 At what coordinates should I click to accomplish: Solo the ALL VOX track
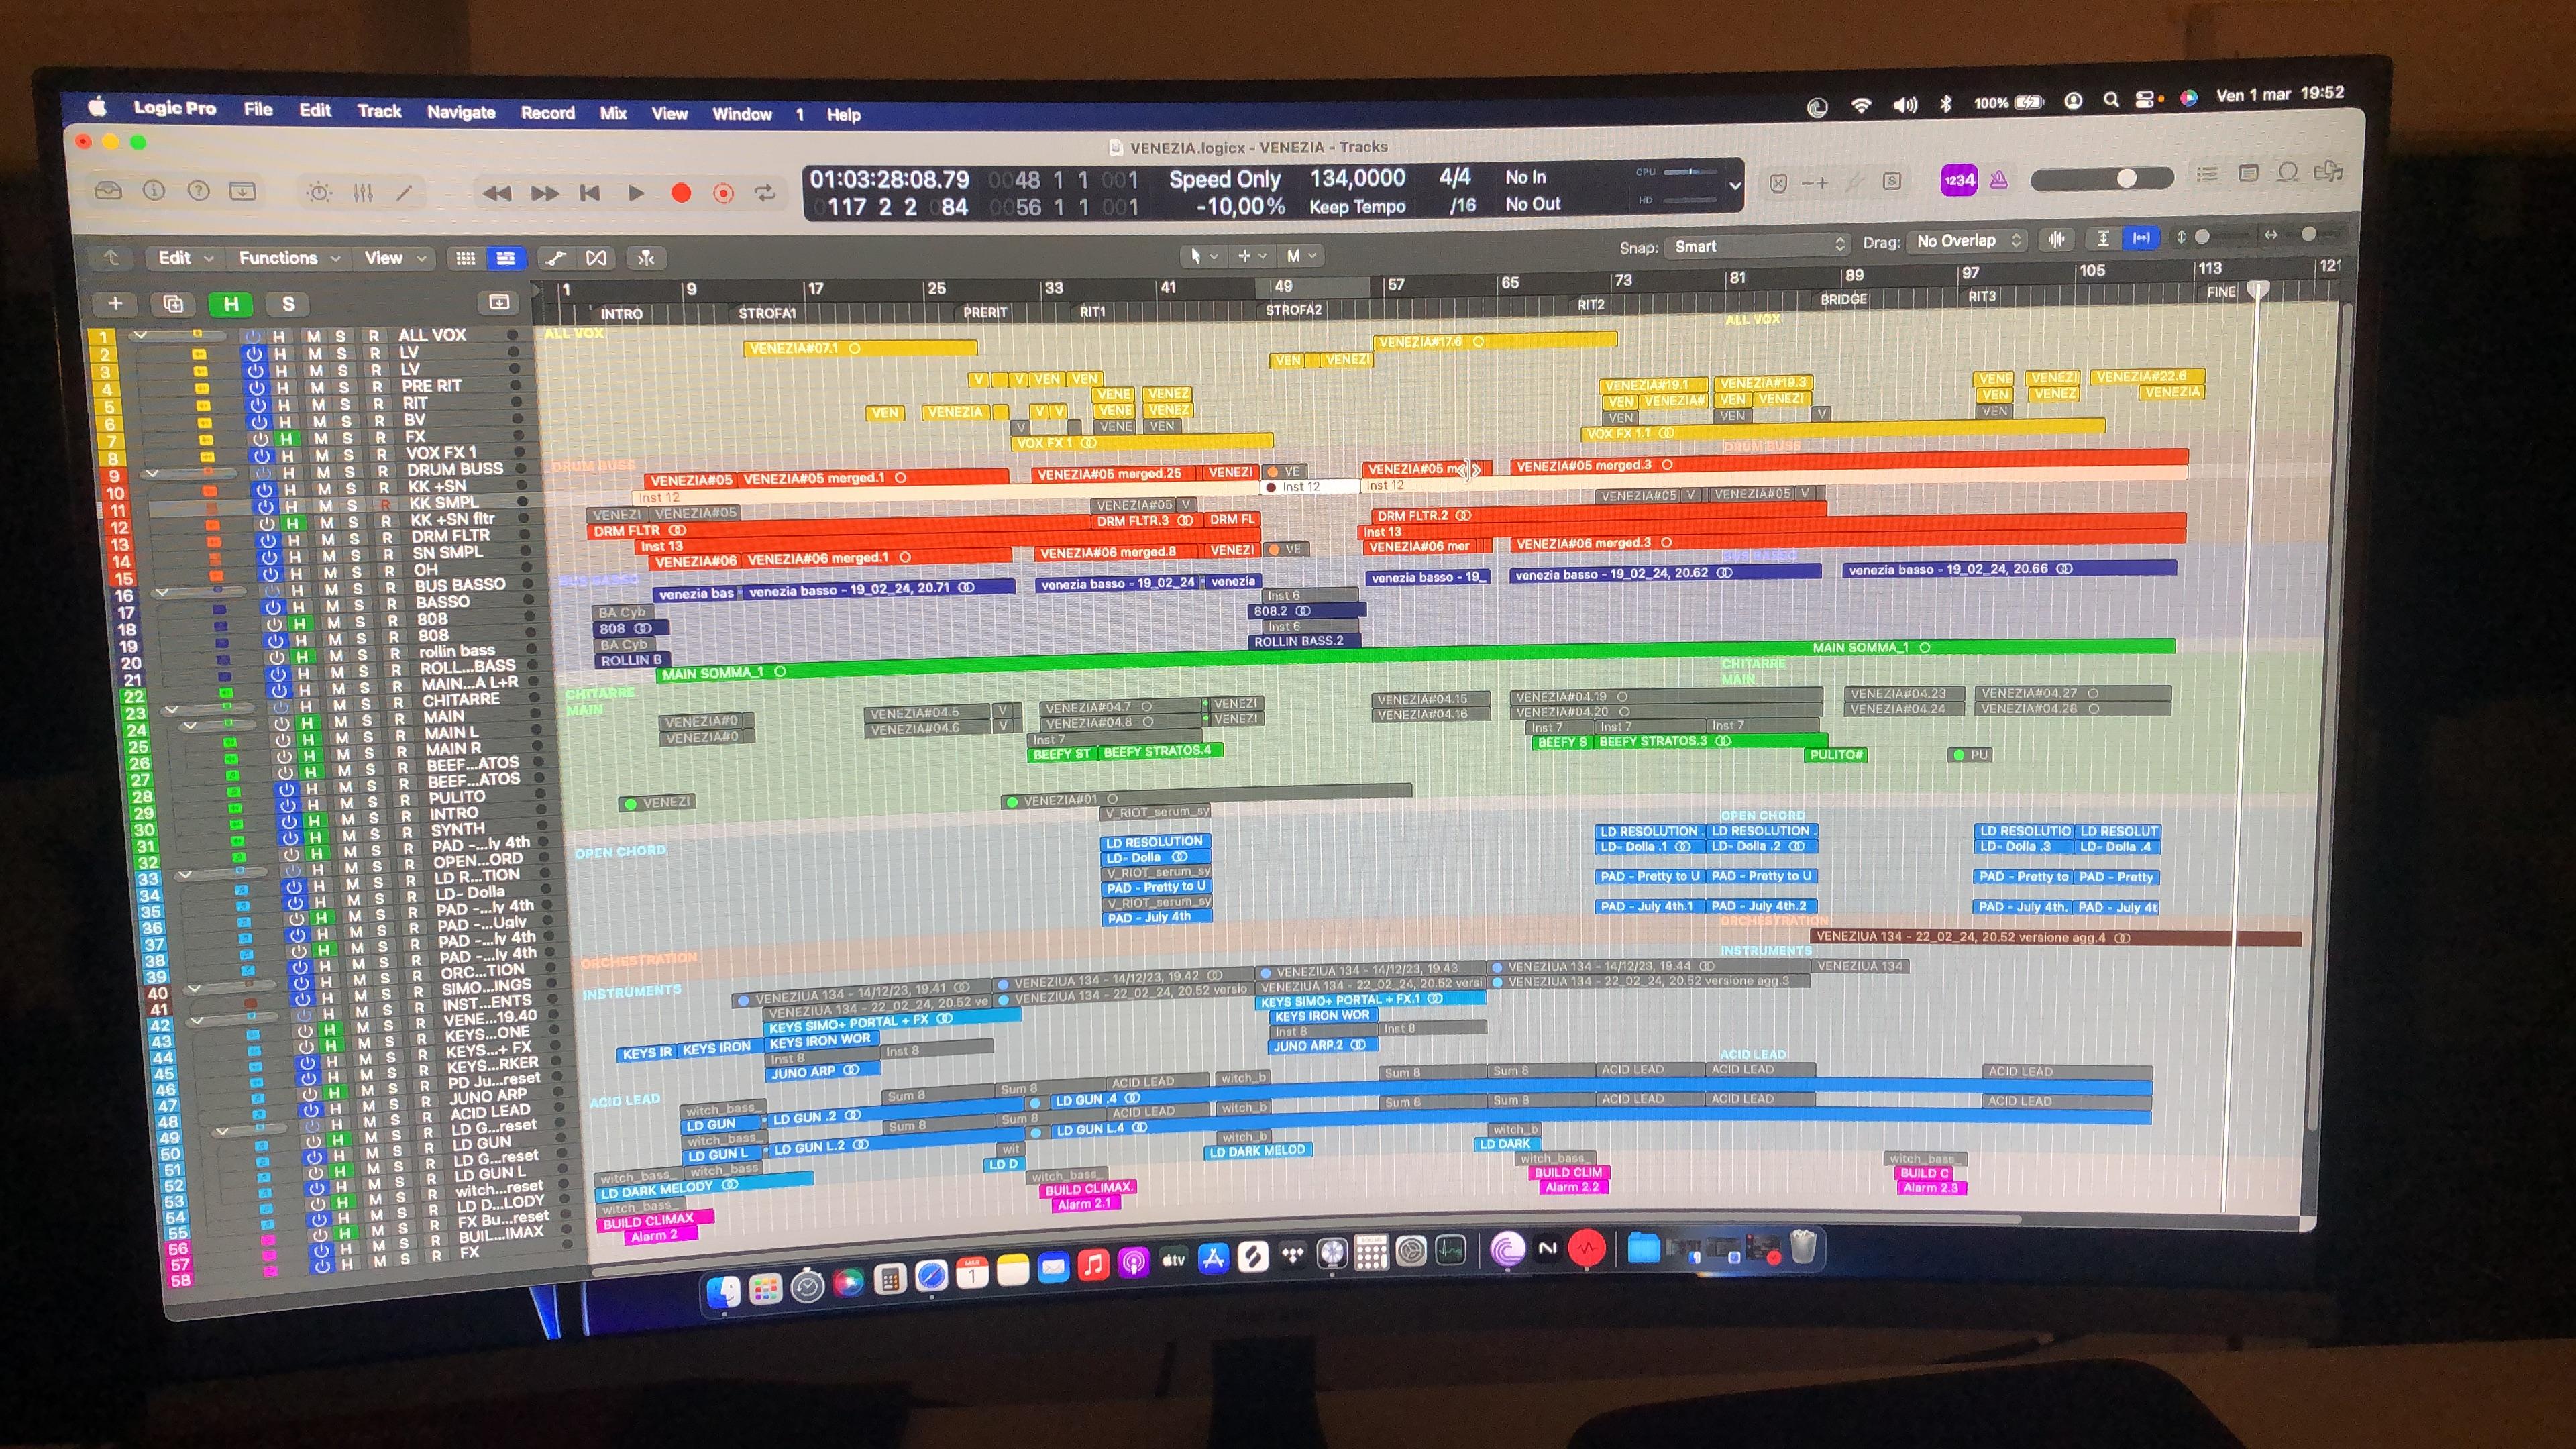pyautogui.click(x=340, y=336)
